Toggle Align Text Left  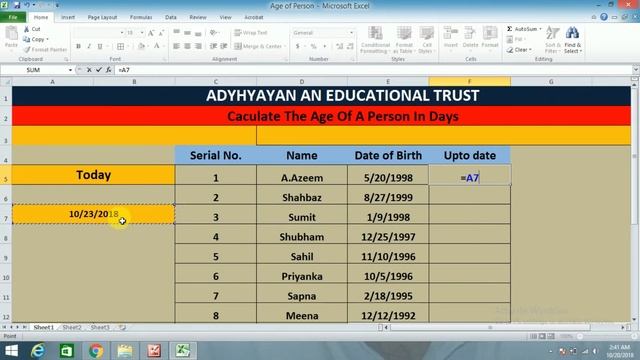pos(176,47)
